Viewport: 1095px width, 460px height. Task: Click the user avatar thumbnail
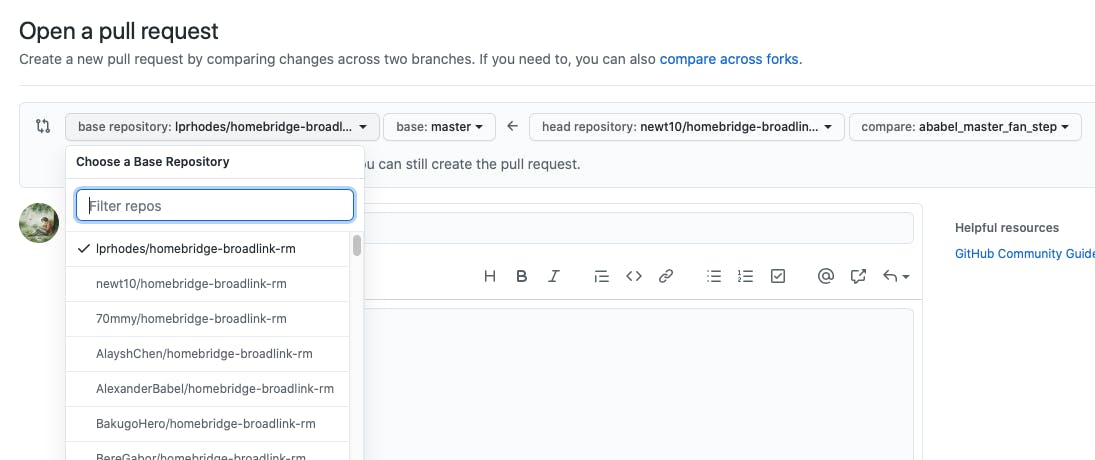point(39,223)
